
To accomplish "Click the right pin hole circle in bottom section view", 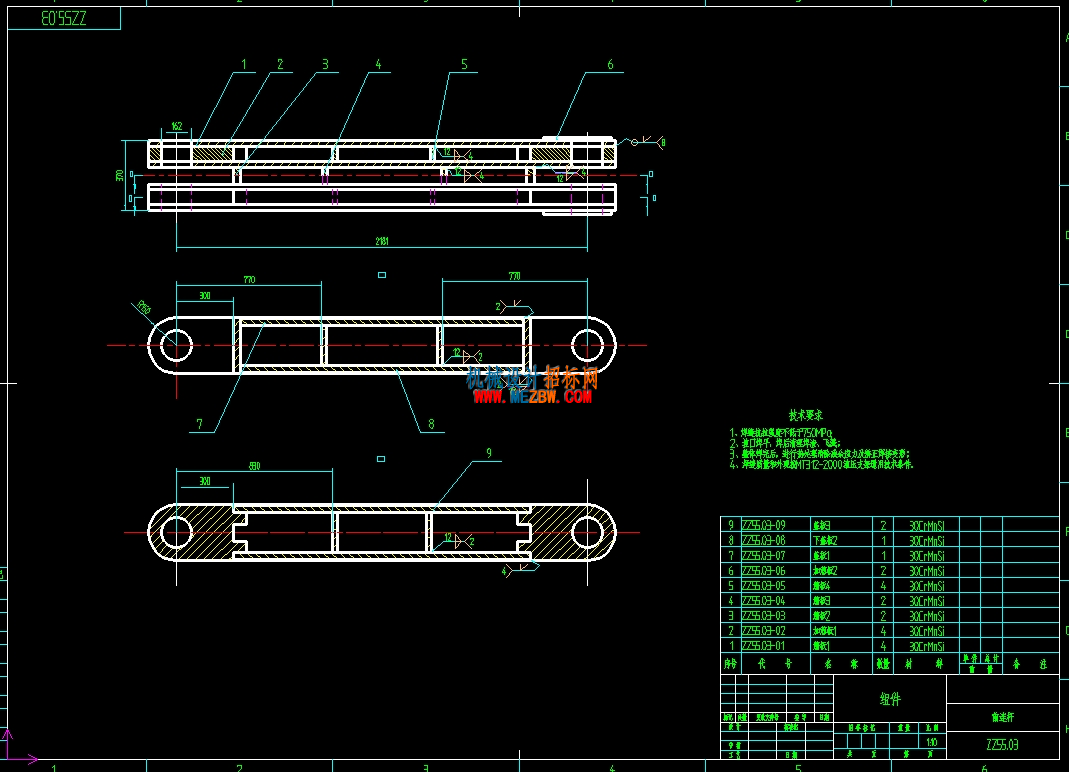I will [x=588, y=533].
